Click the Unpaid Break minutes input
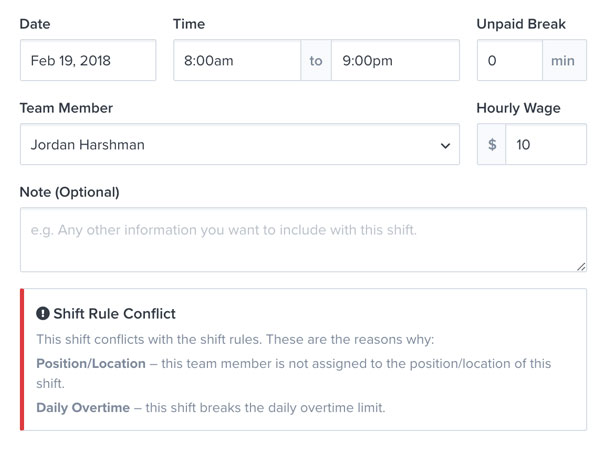 (510, 60)
